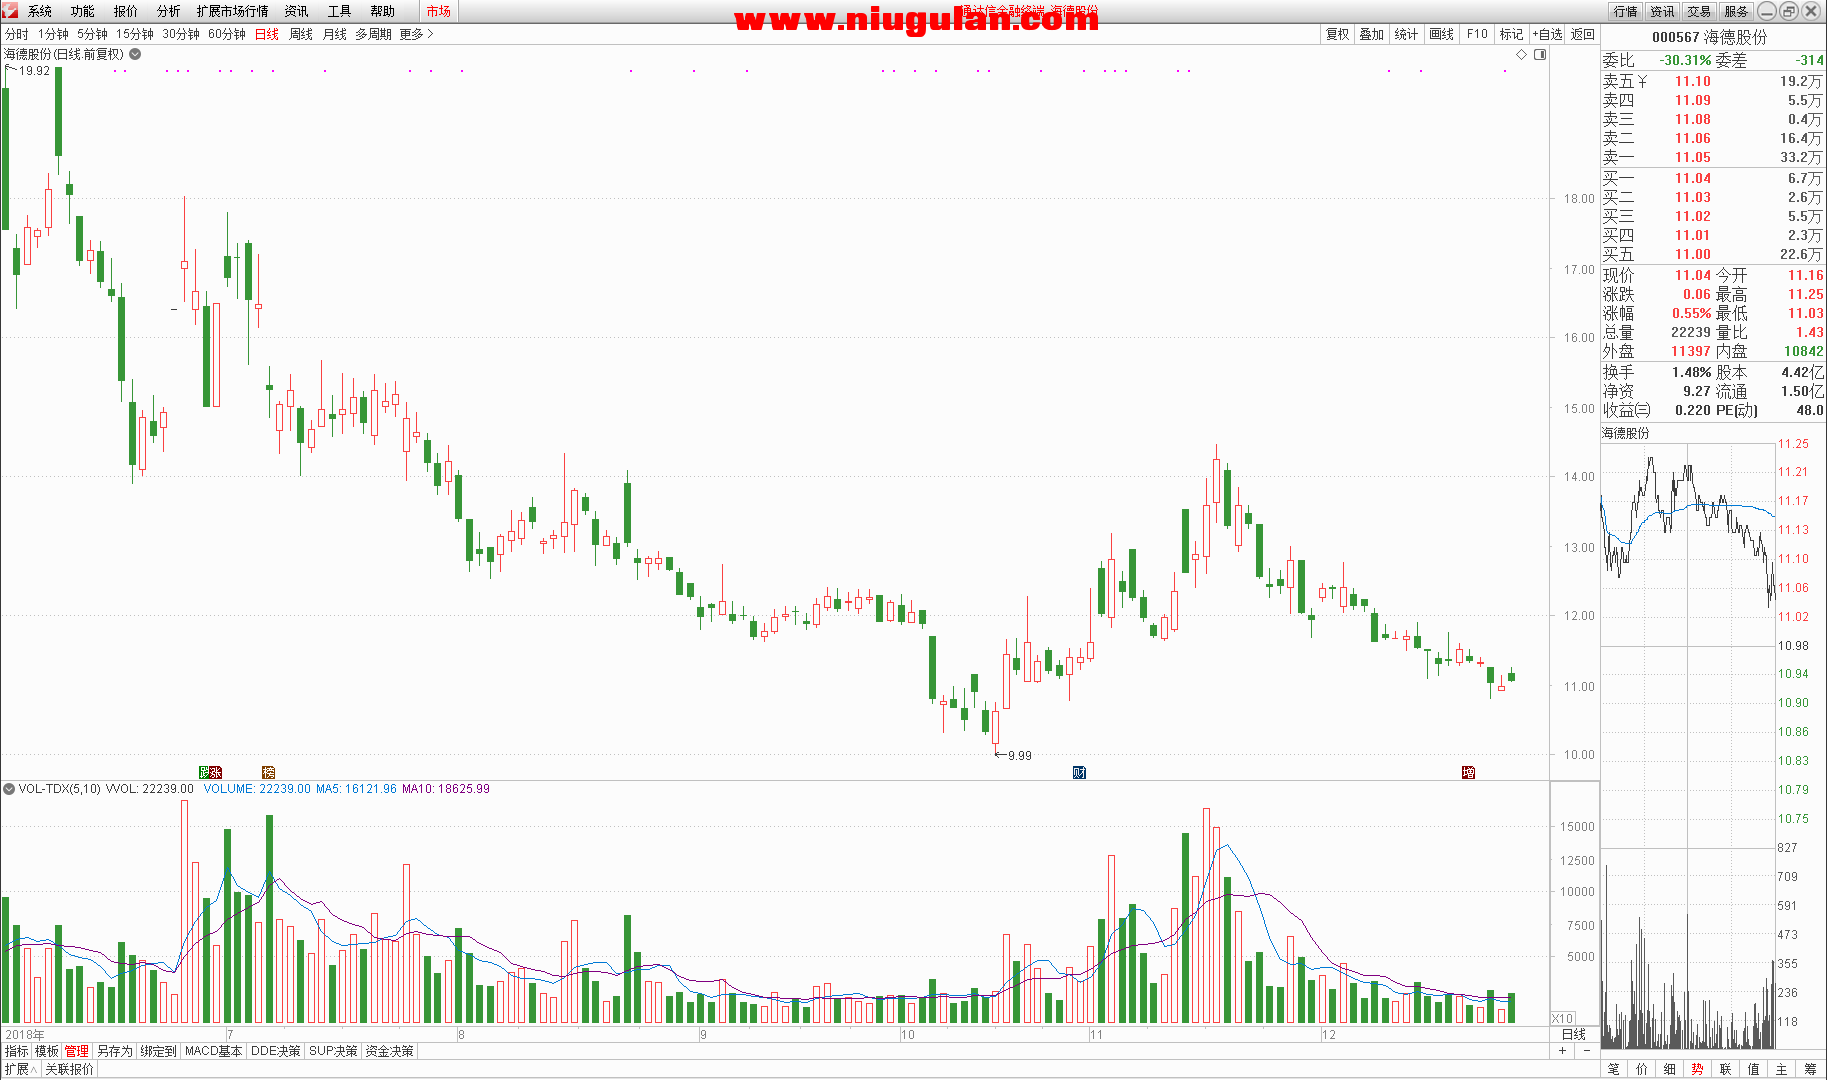The height and width of the screenshot is (1080, 1827).
Task: Click the 日线 label under volume scale
Action: (x=1574, y=1034)
